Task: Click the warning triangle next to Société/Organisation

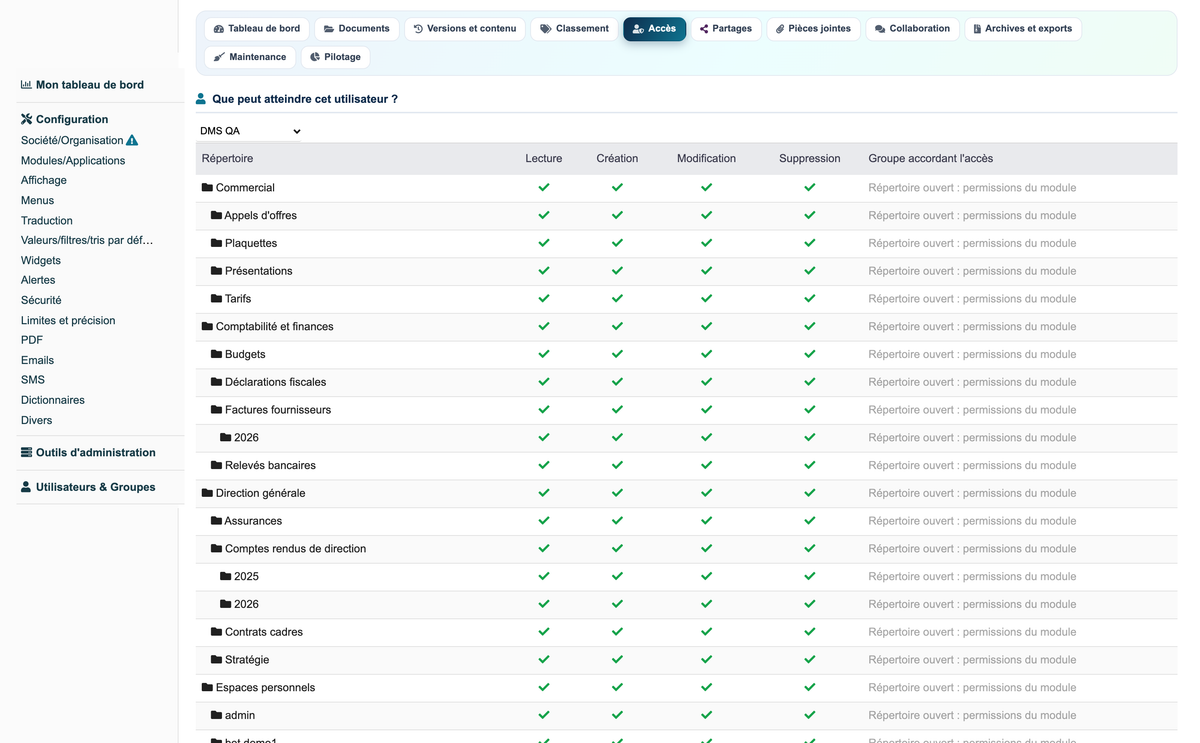Action: click(132, 140)
